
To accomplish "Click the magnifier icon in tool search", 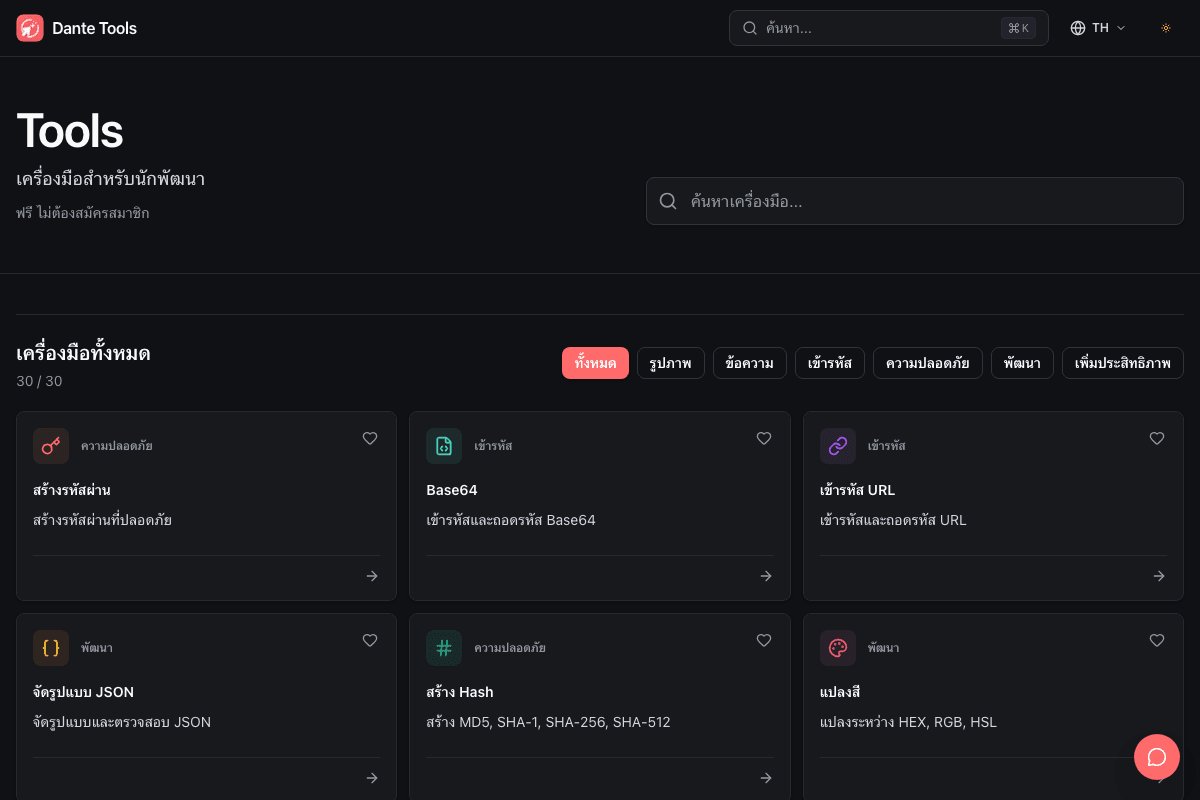I will (668, 201).
